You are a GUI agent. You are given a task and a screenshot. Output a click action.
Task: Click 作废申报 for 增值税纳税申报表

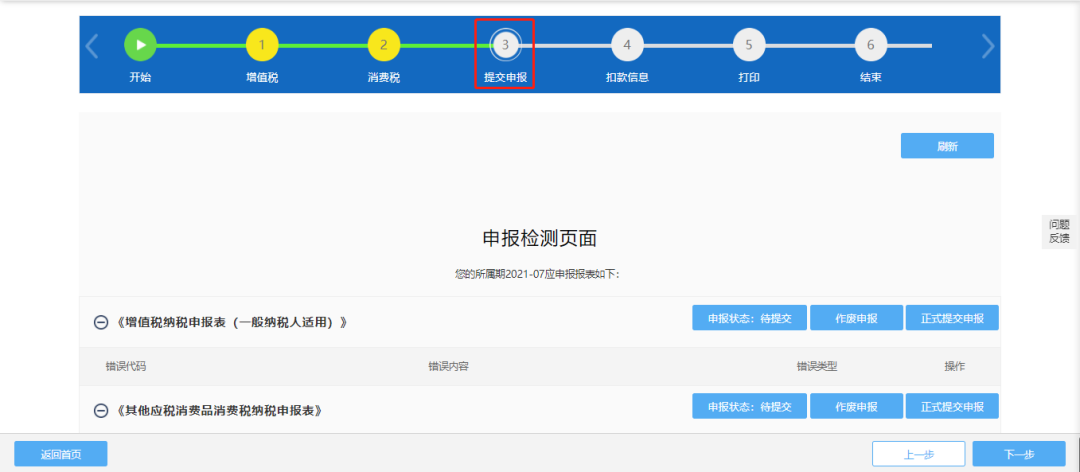pyautogui.click(x=856, y=318)
